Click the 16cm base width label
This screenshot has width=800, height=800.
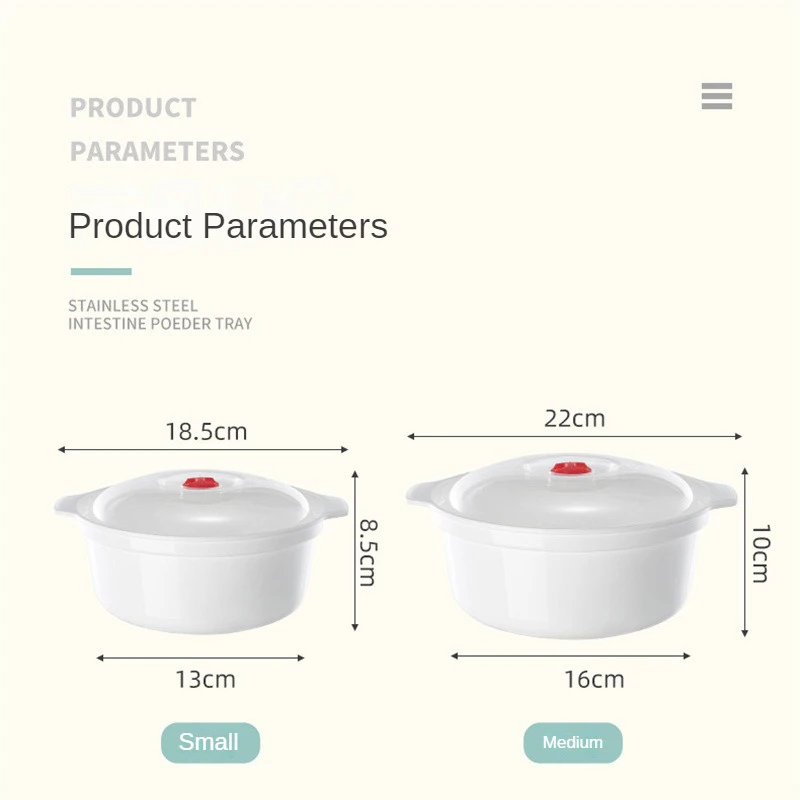(593, 680)
